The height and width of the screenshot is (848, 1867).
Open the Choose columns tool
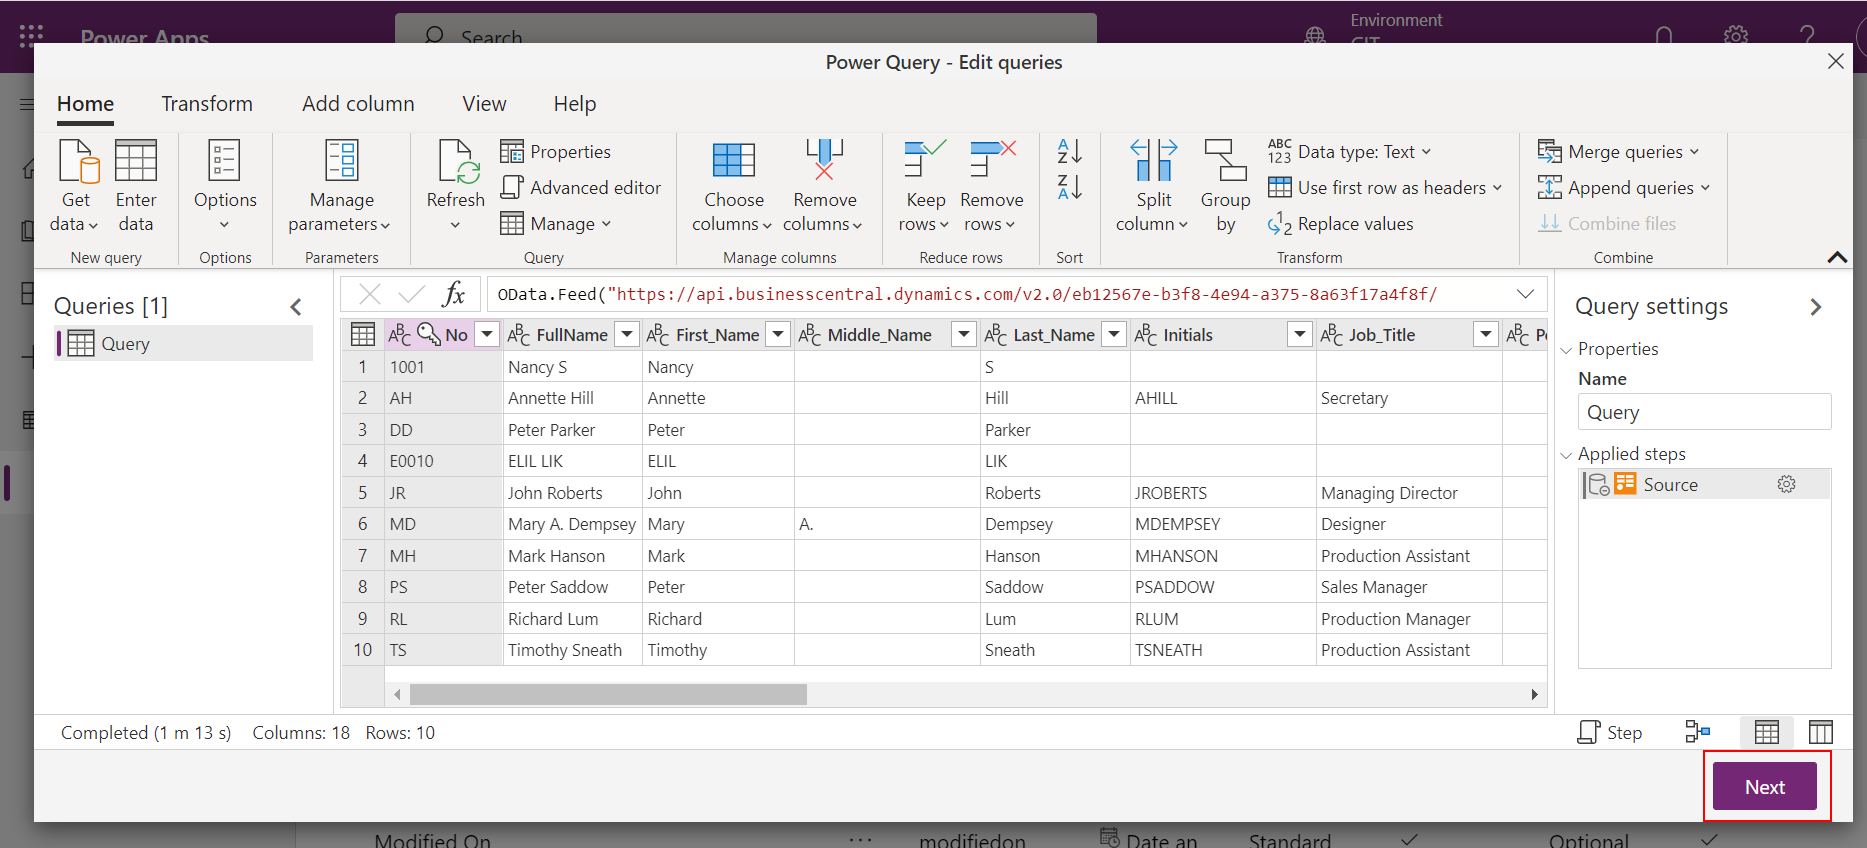pyautogui.click(x=733, y=187)
